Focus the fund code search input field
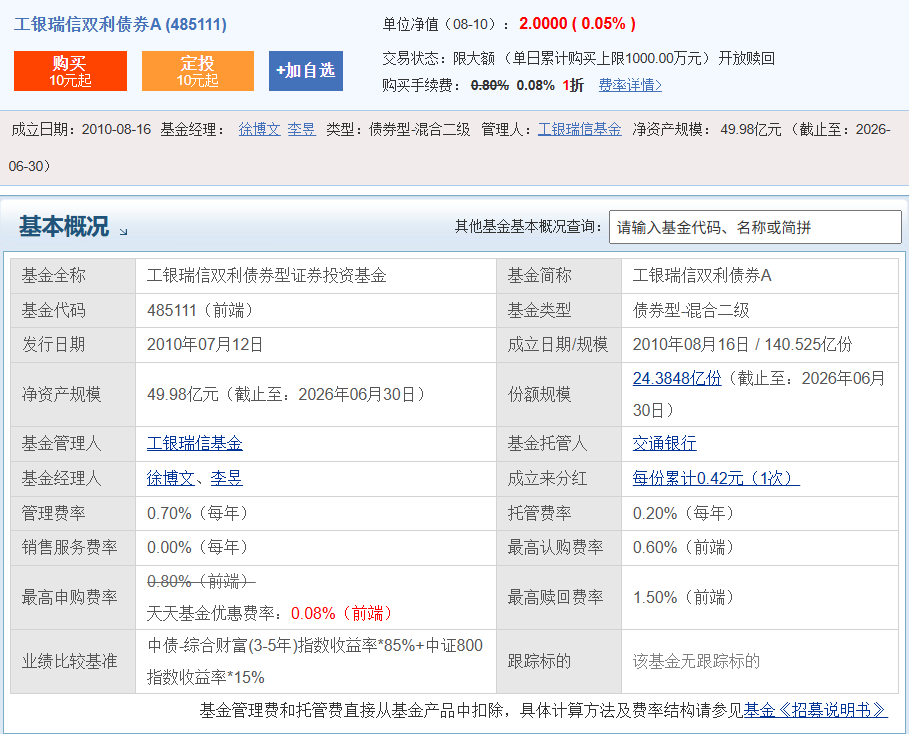The width and height of the screenshot is (909, 734). point(755,227)
